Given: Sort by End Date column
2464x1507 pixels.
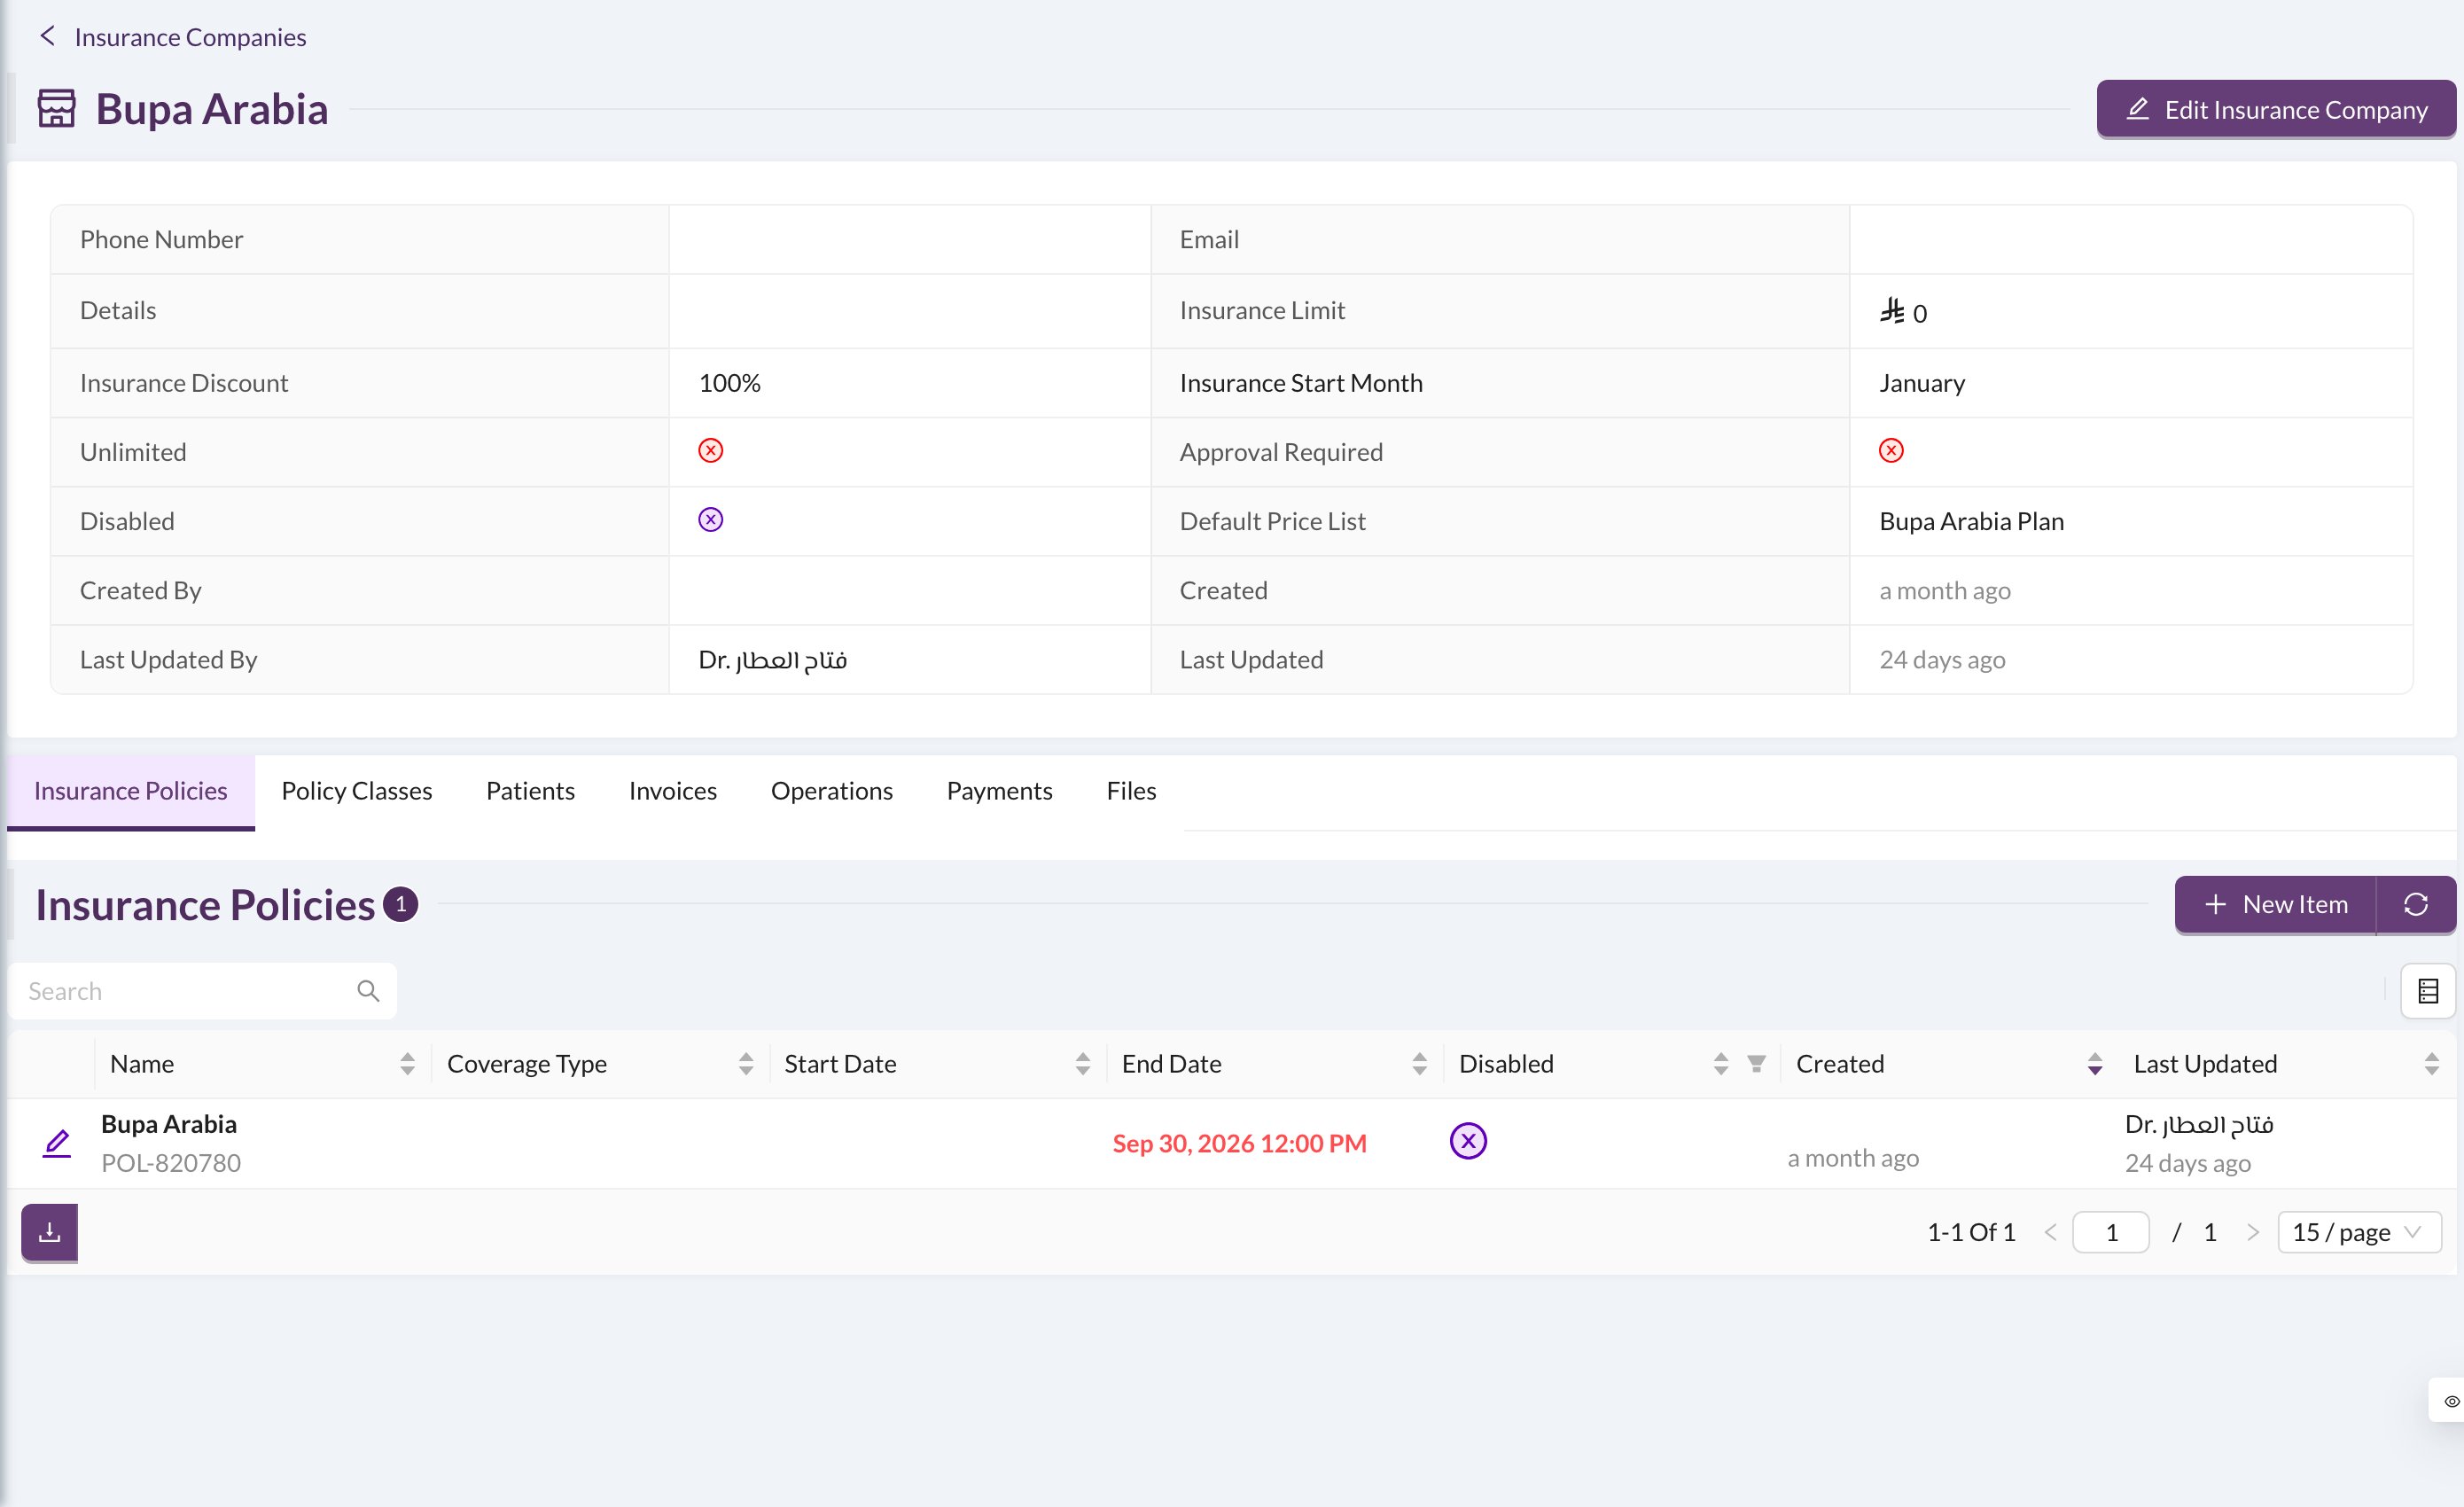Looking at the screenshot, I should click(x=1420, y=1064).
